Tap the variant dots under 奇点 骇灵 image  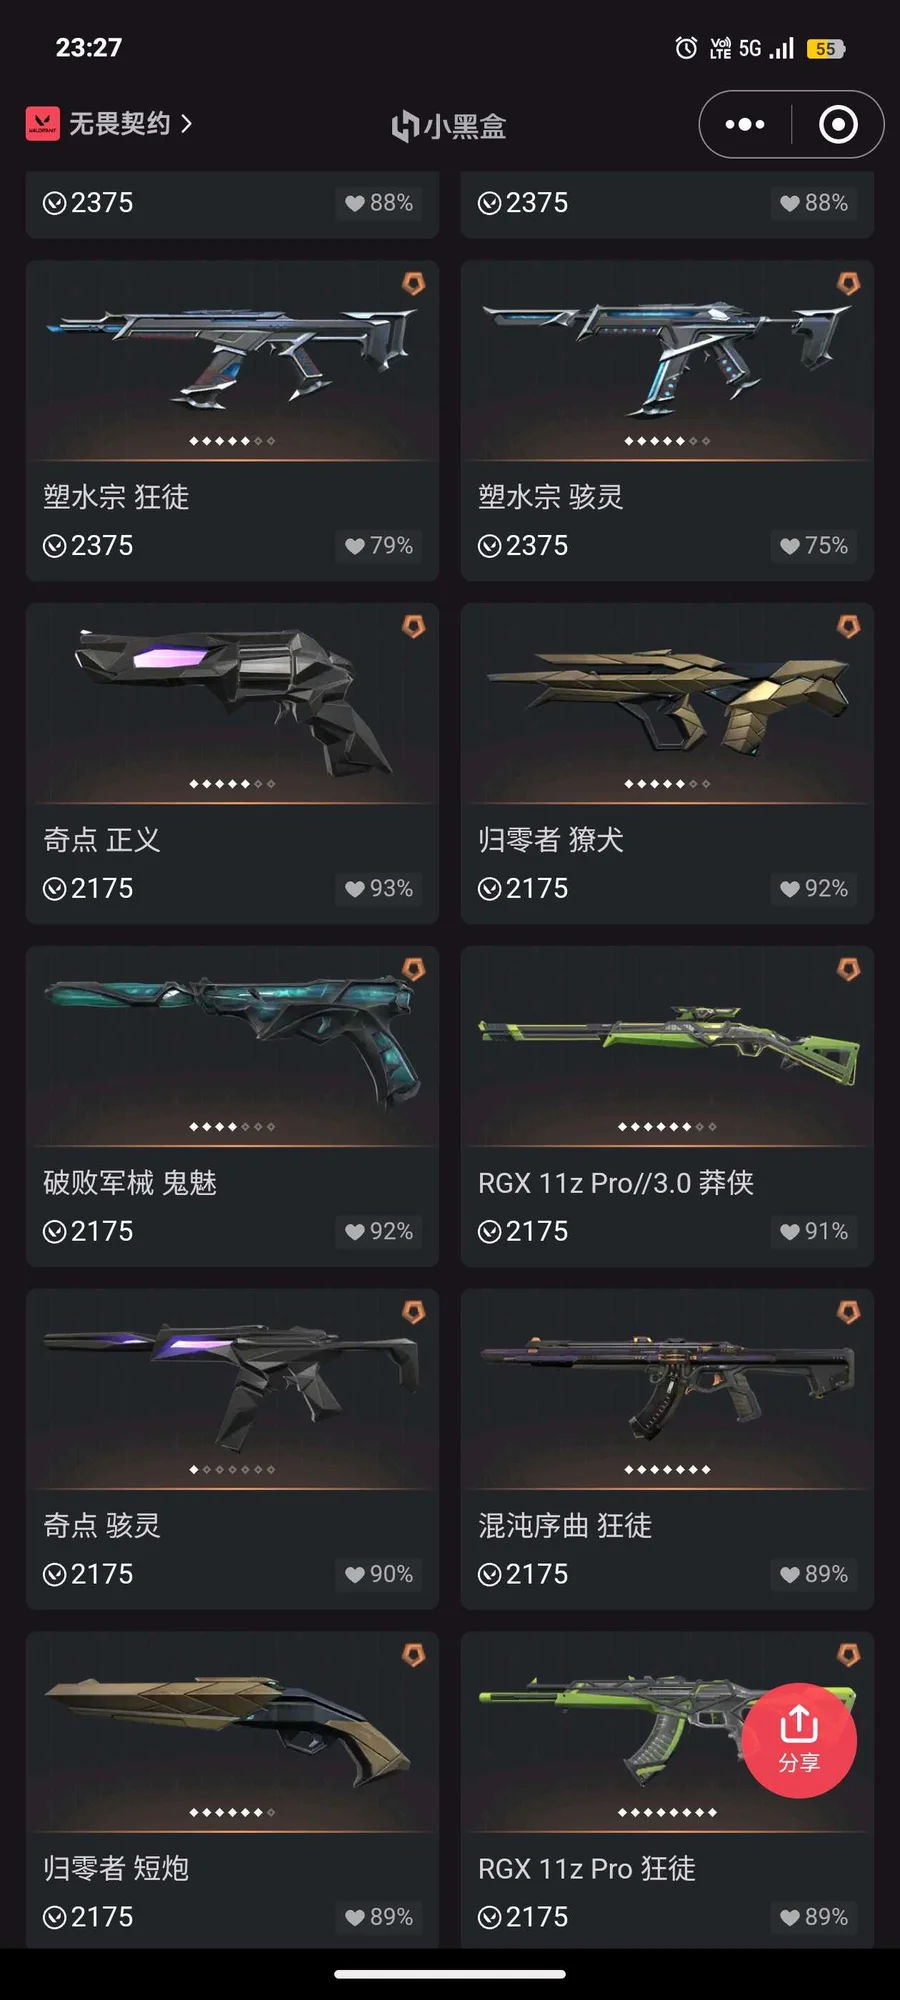tap(232, 1470)
